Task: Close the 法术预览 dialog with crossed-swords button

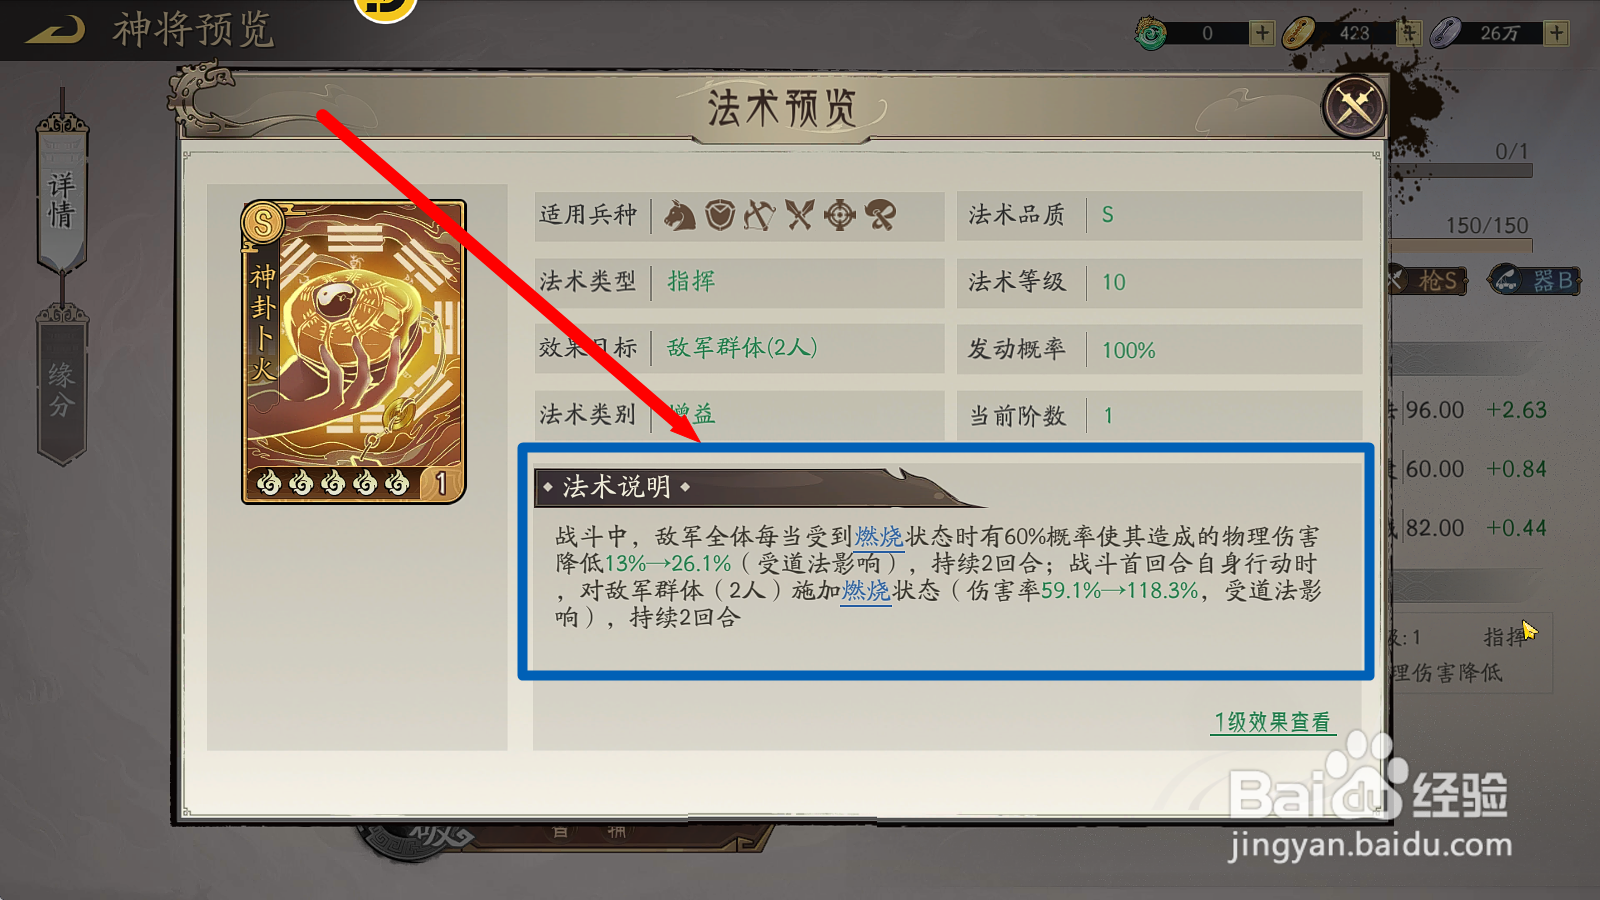Action: tap(1354, 106)
